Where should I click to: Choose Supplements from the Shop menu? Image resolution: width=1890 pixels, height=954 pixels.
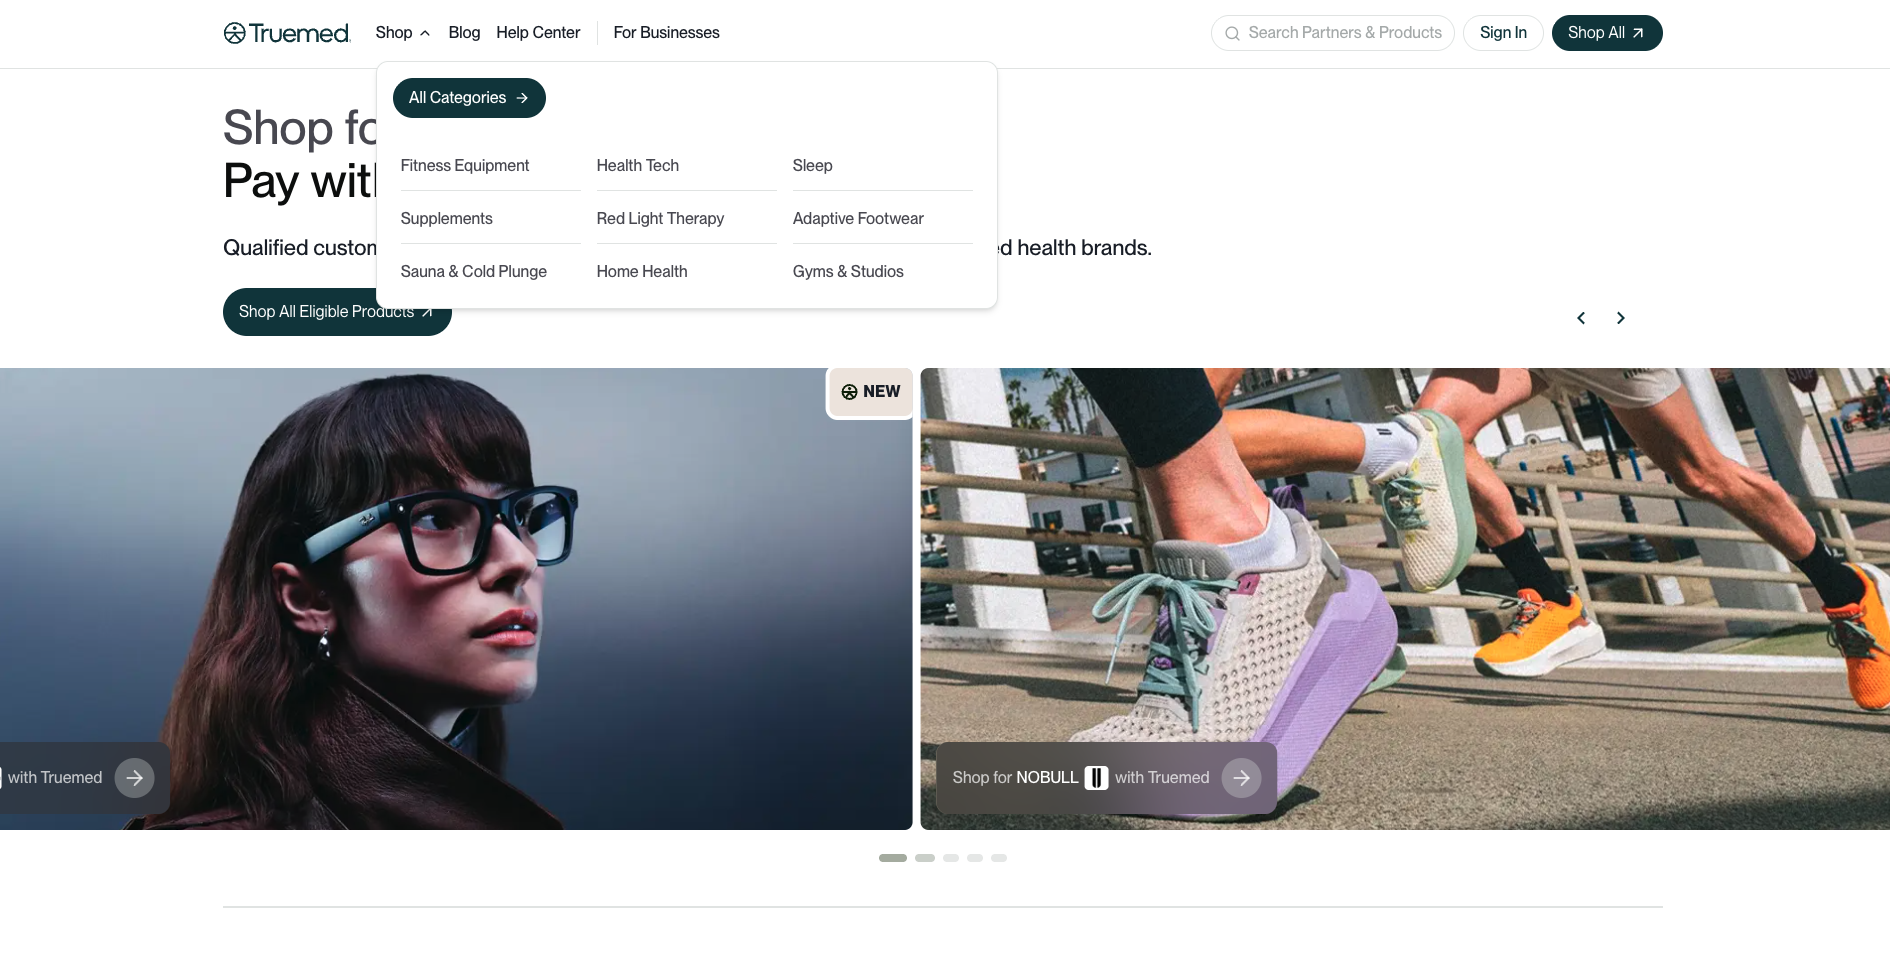tap(447, 219)
